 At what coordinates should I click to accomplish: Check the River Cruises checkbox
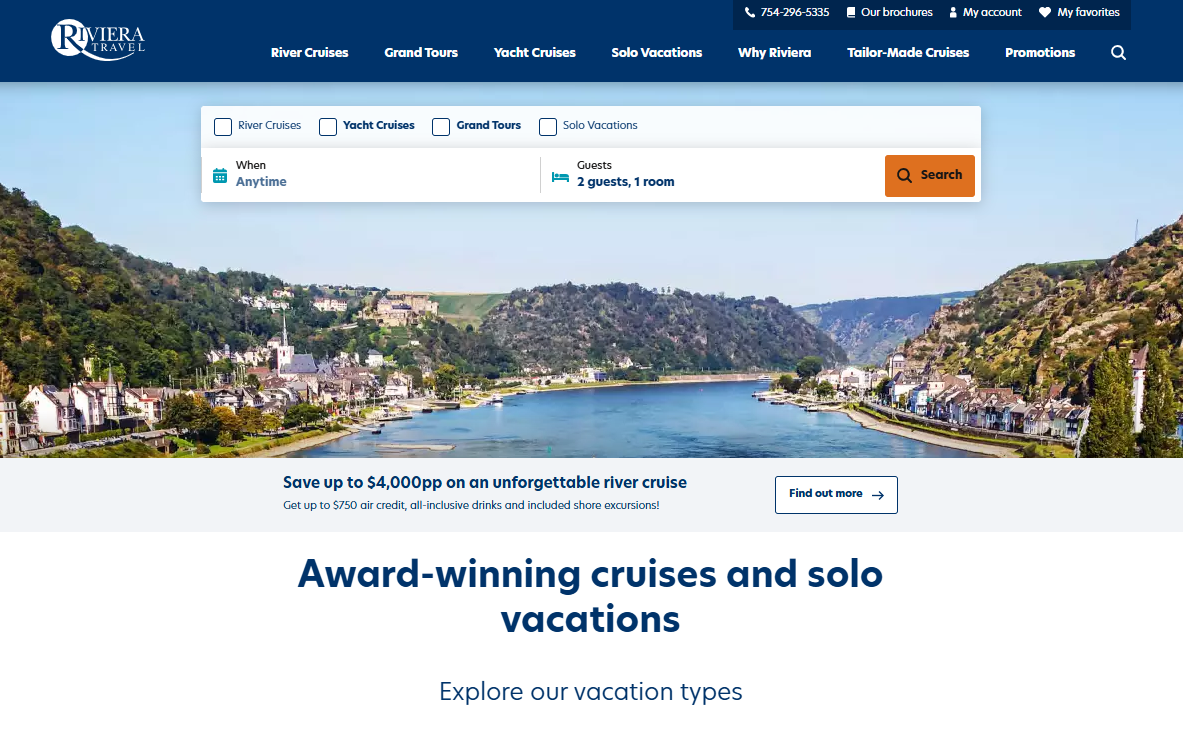[223, 127]
